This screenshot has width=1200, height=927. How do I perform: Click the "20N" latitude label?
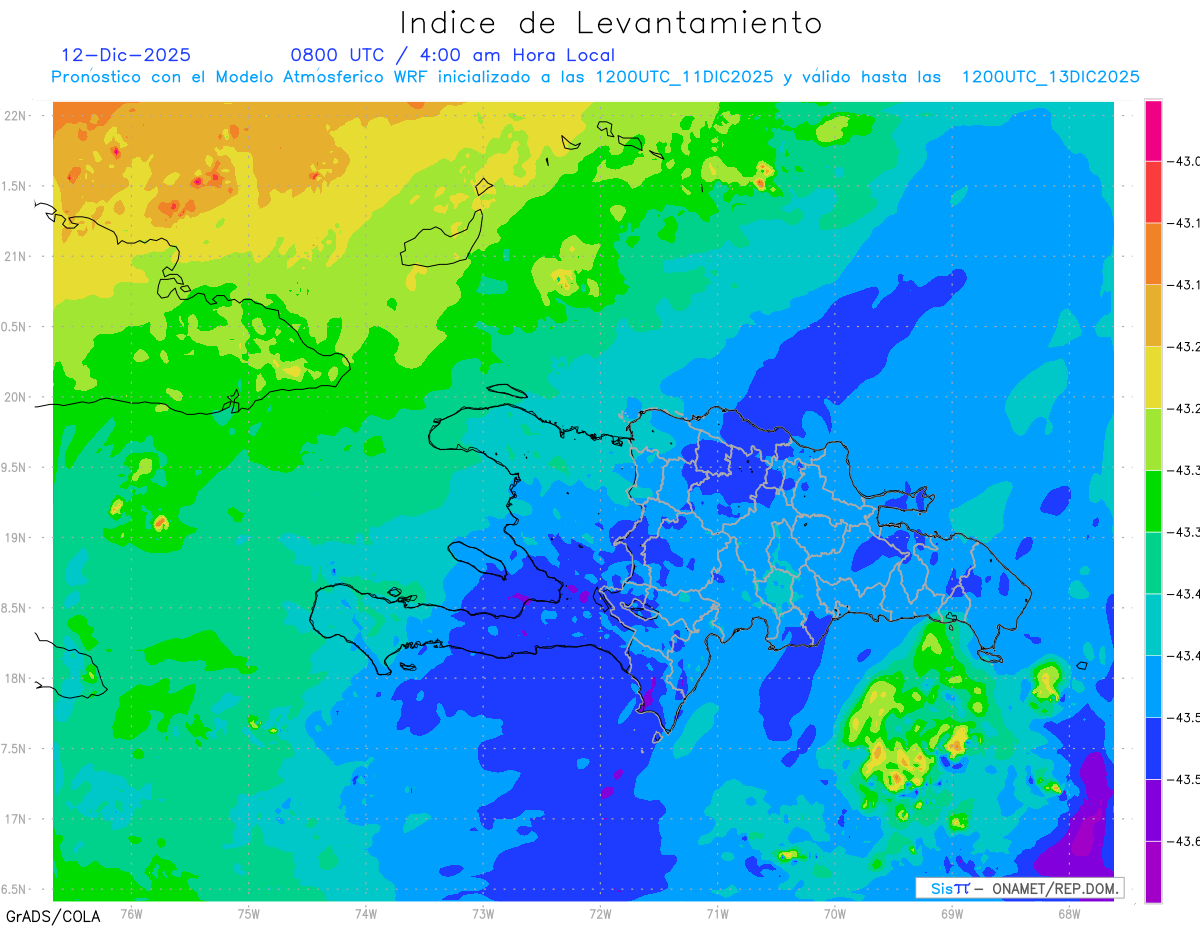15,397
